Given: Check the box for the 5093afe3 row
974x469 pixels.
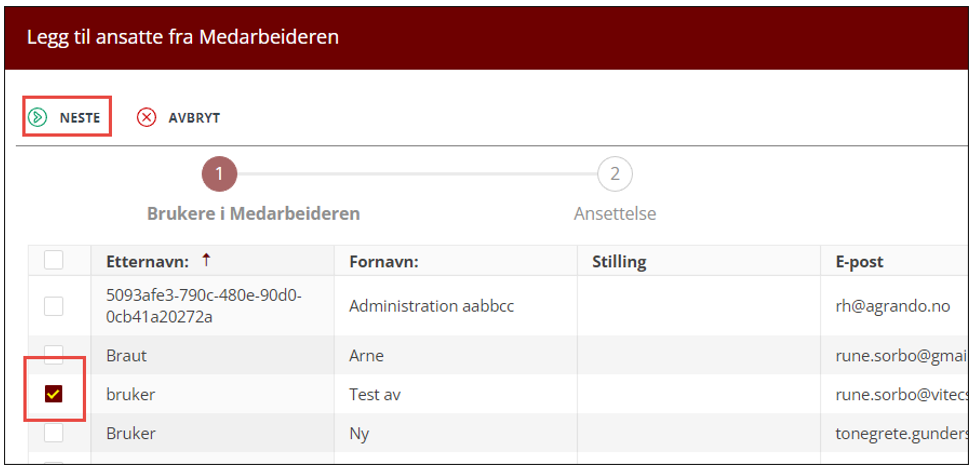Looking at the screenshot, I should [x=53, y=306].
